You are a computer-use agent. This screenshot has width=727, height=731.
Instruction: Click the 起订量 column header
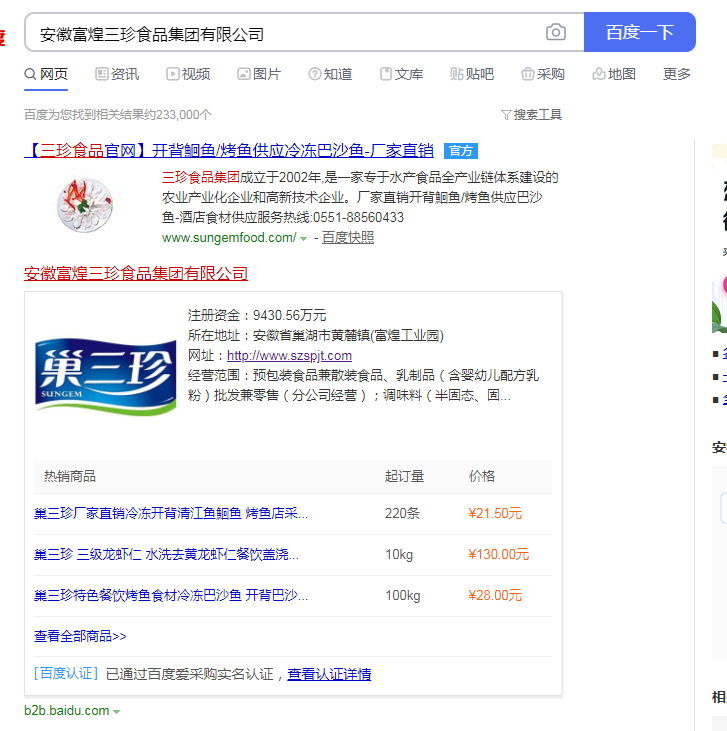click(404, 476)
